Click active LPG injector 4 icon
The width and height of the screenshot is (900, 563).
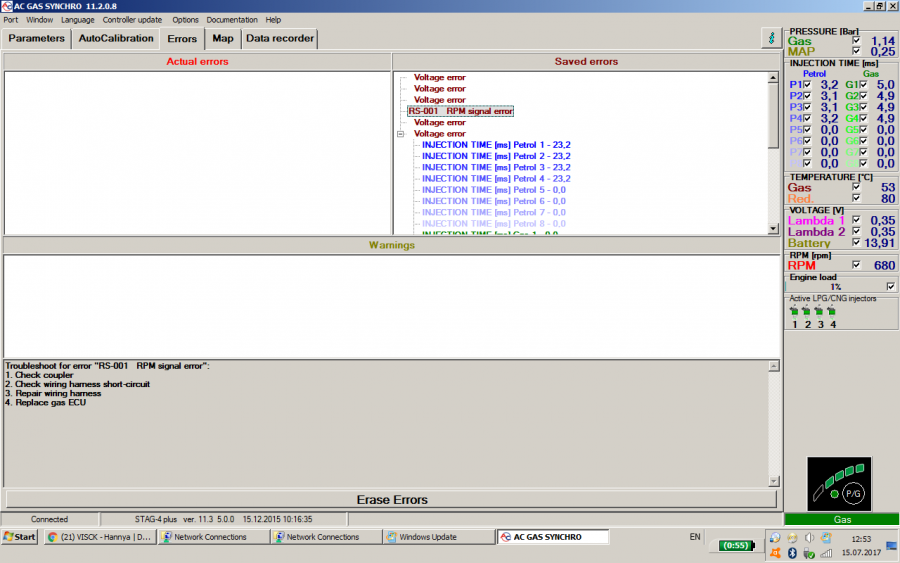831,311
